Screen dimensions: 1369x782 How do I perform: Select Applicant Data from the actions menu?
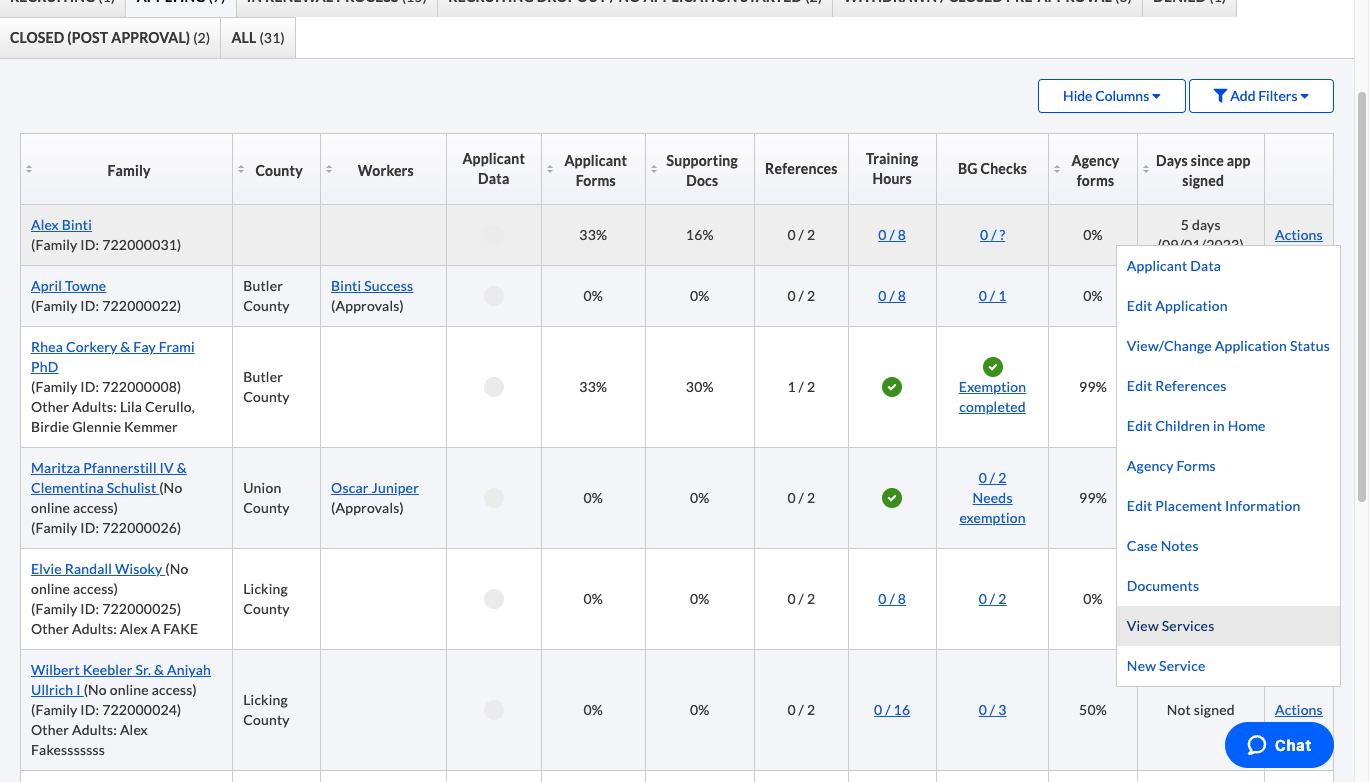coord(1228,266)
